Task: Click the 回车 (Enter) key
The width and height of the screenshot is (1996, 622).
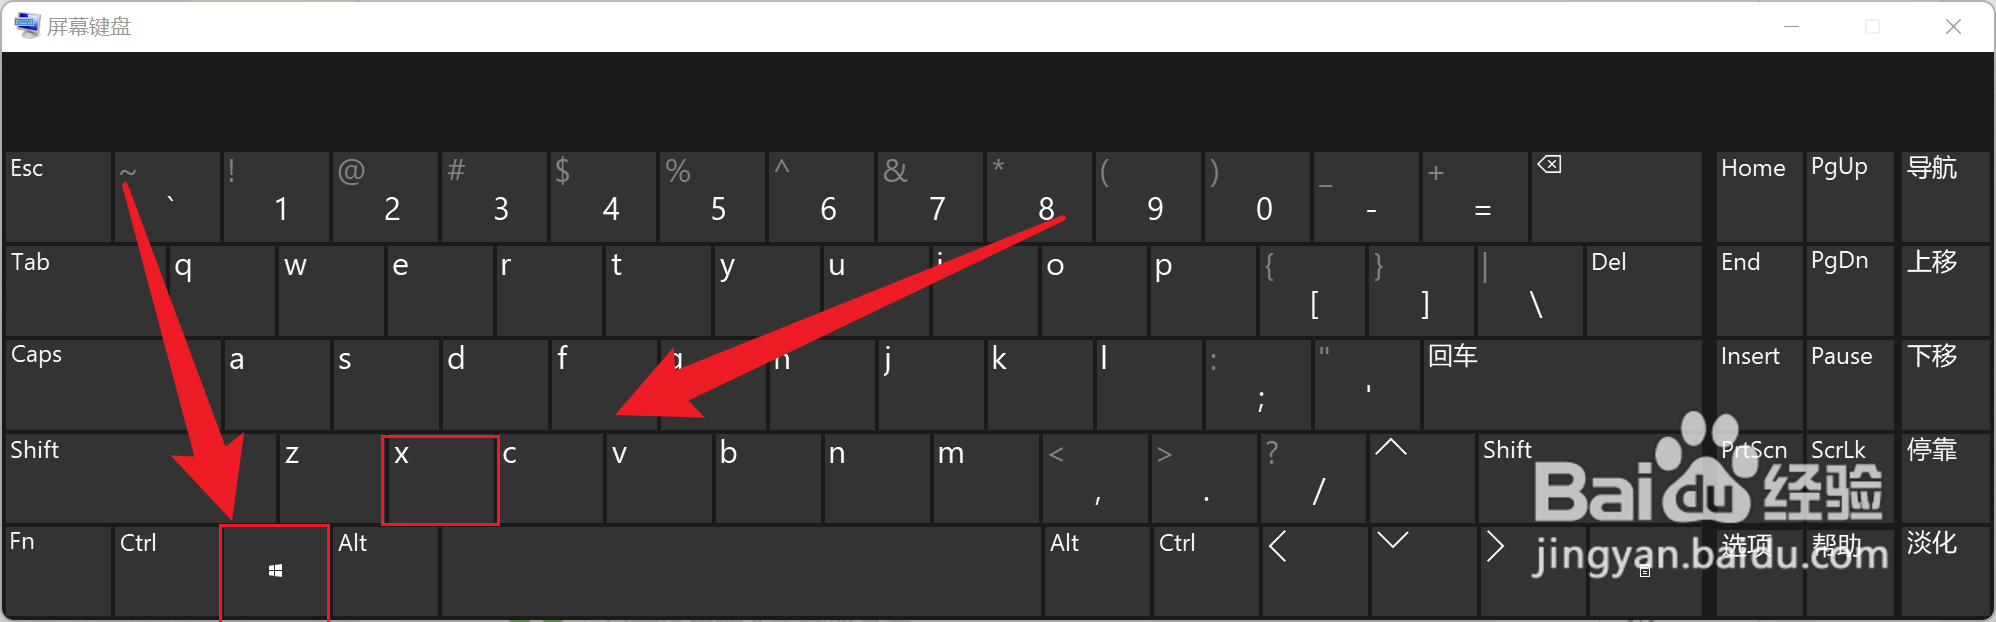Action: pyautogui.click(x=1562, y=385)
